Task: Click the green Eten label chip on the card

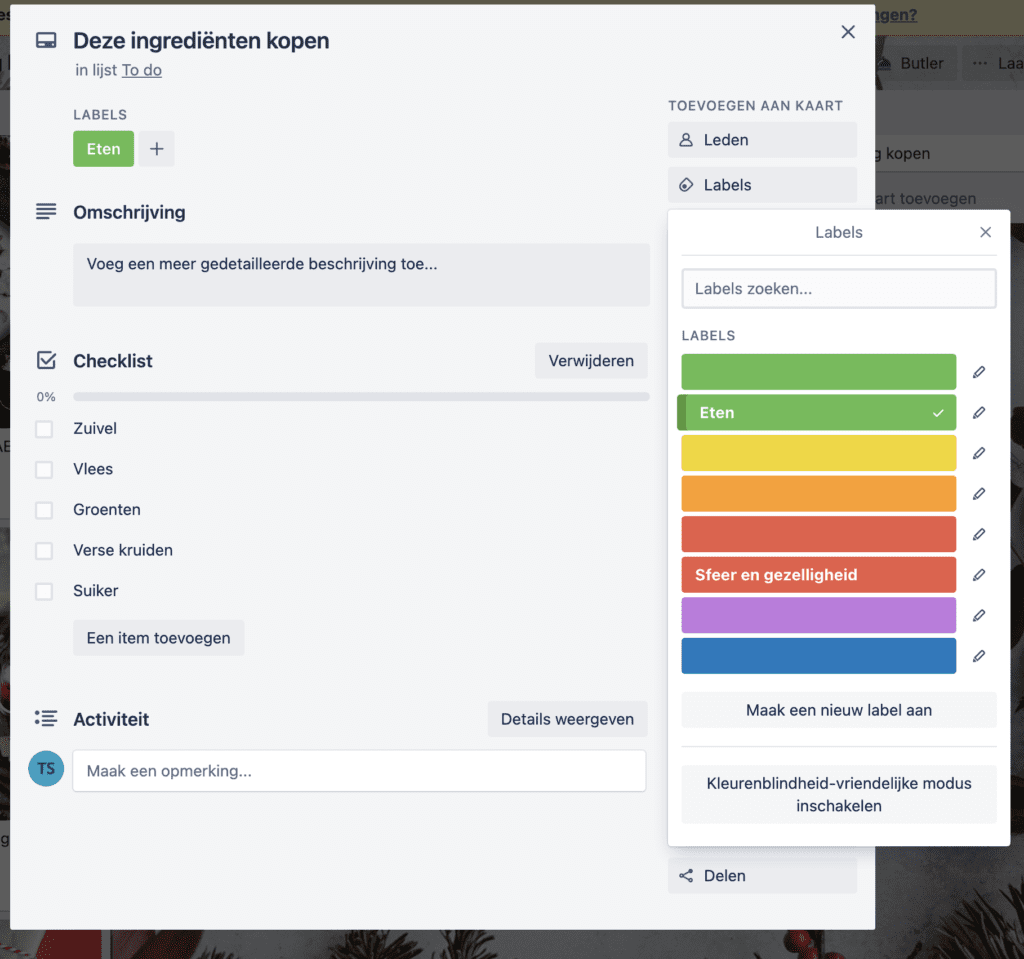Action: (x=103, y=149)
